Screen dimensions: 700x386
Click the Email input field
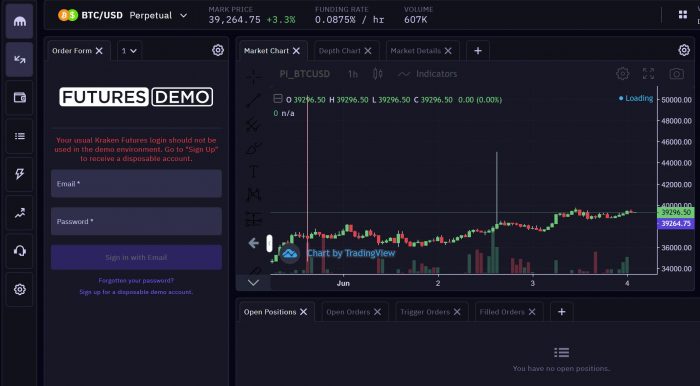pyautogui.click(x=136, y=183)
